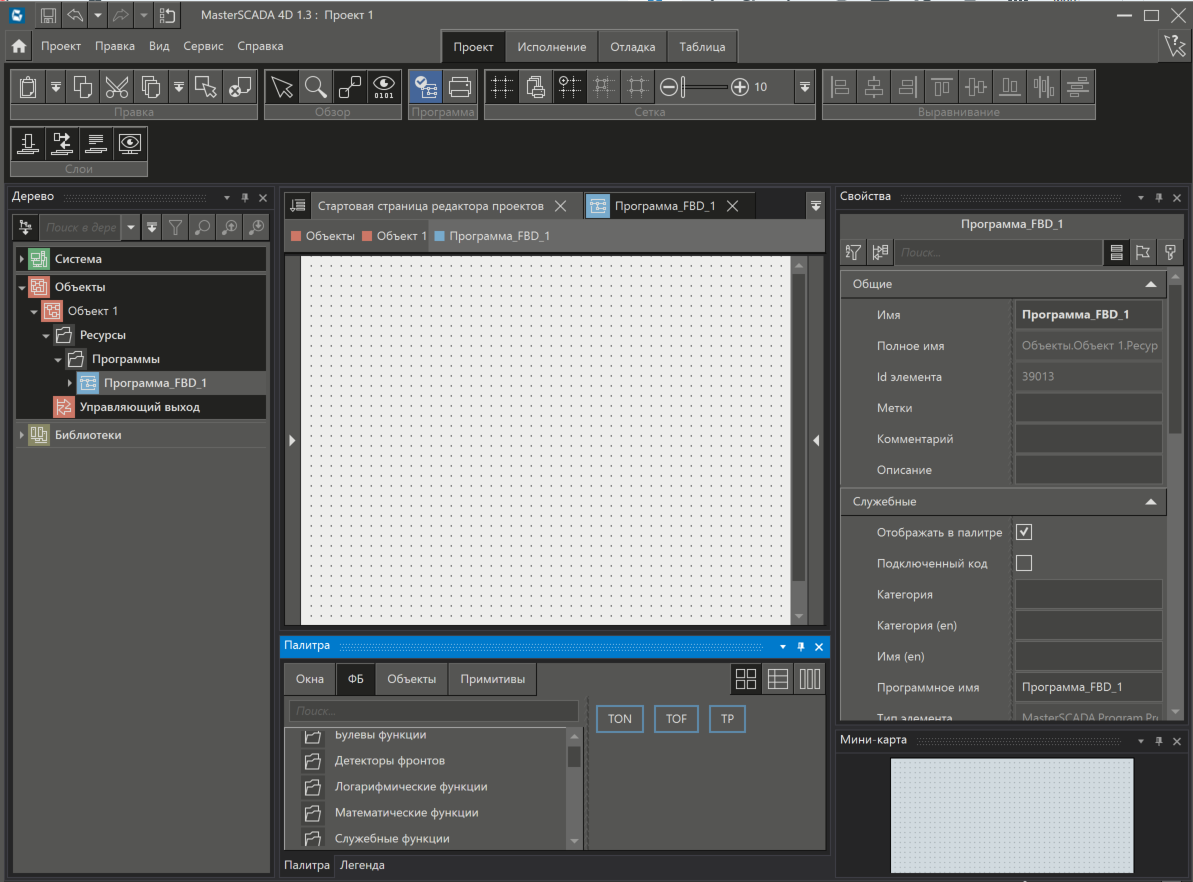Click the filter funnel icon in Дерево panel
Image resolution: width=1193 pixels, height=882 pixels.
(175, 227)
